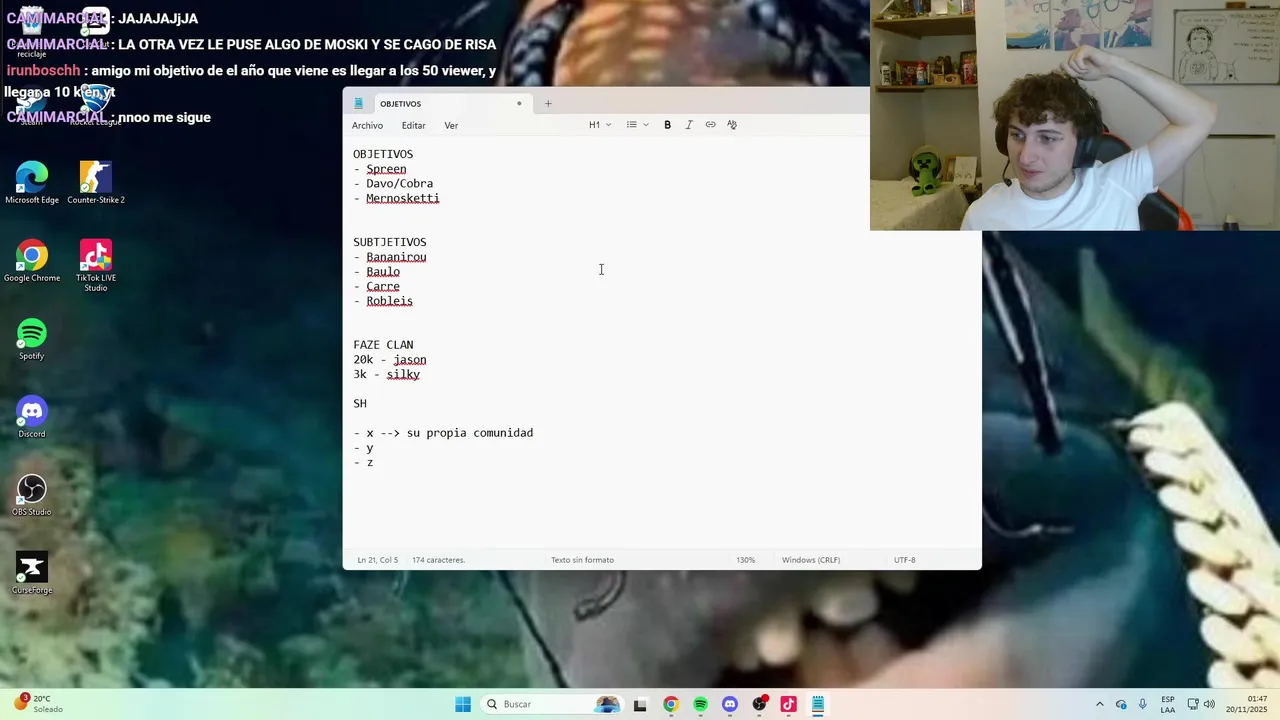The image size is (1280, 720).
Task: Open the Archivo menu
Action: (x=367, y=125)
